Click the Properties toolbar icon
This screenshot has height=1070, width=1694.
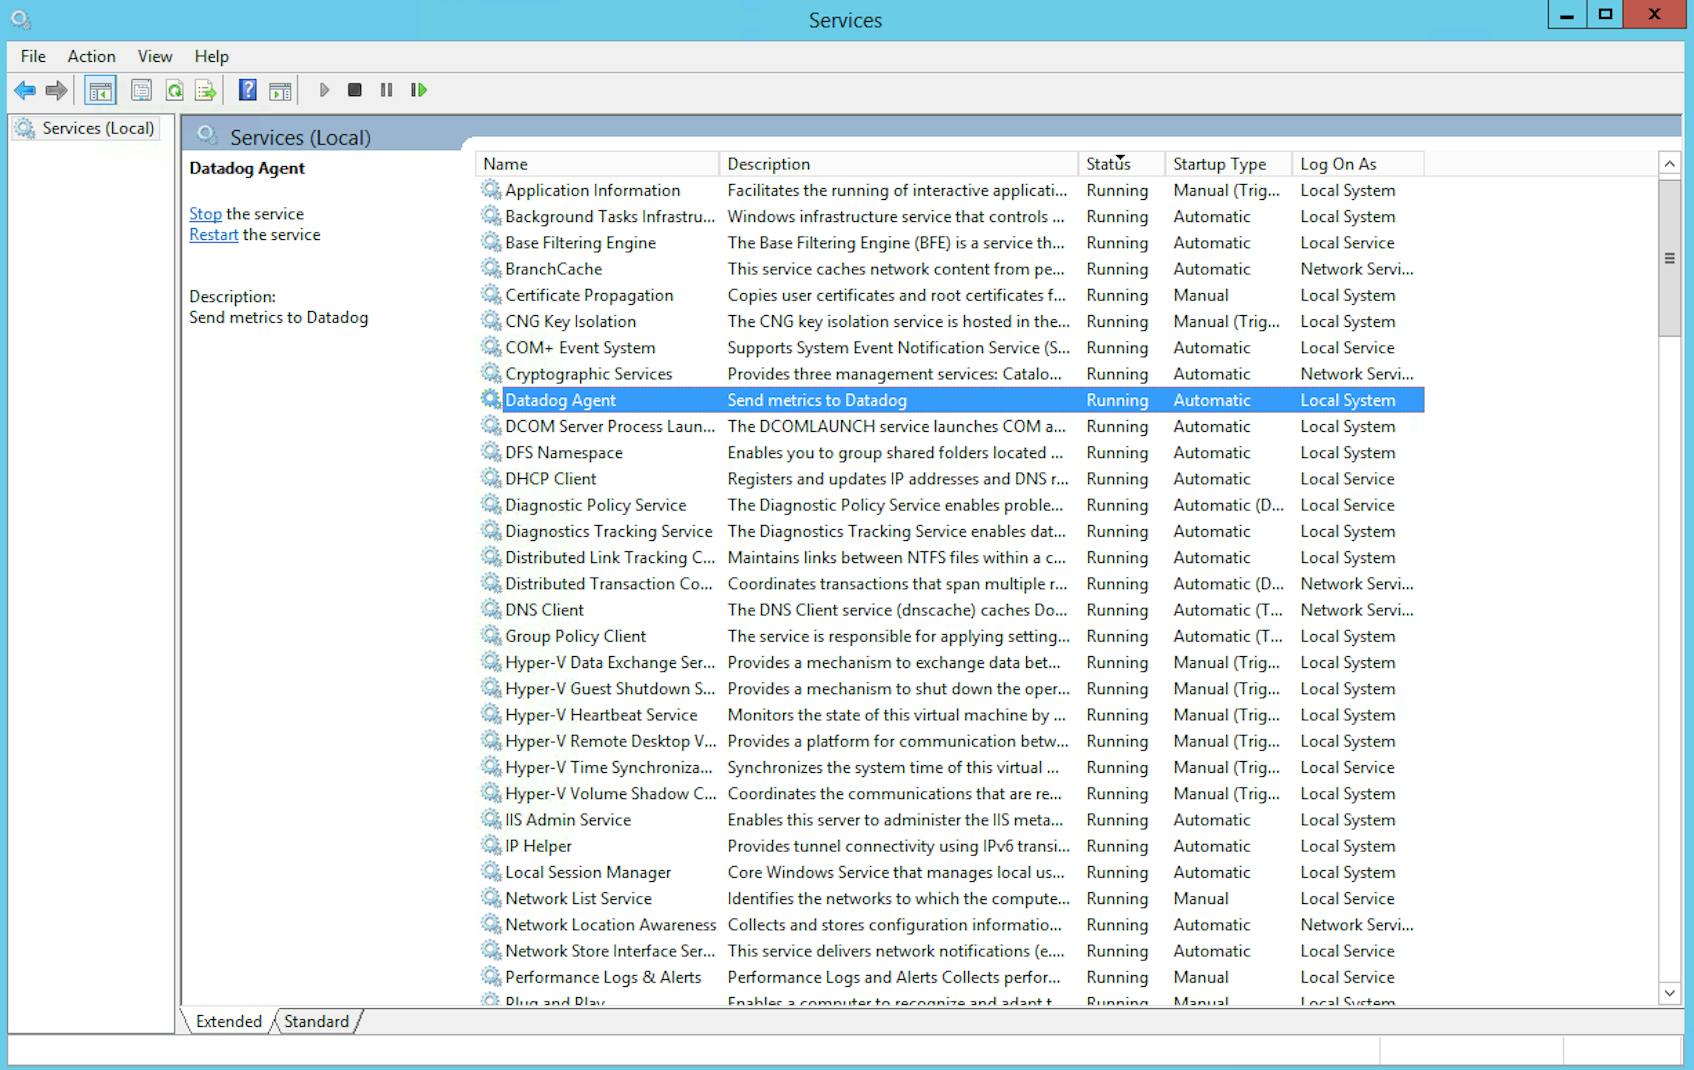pyautogui.click(x=141, y=90)
